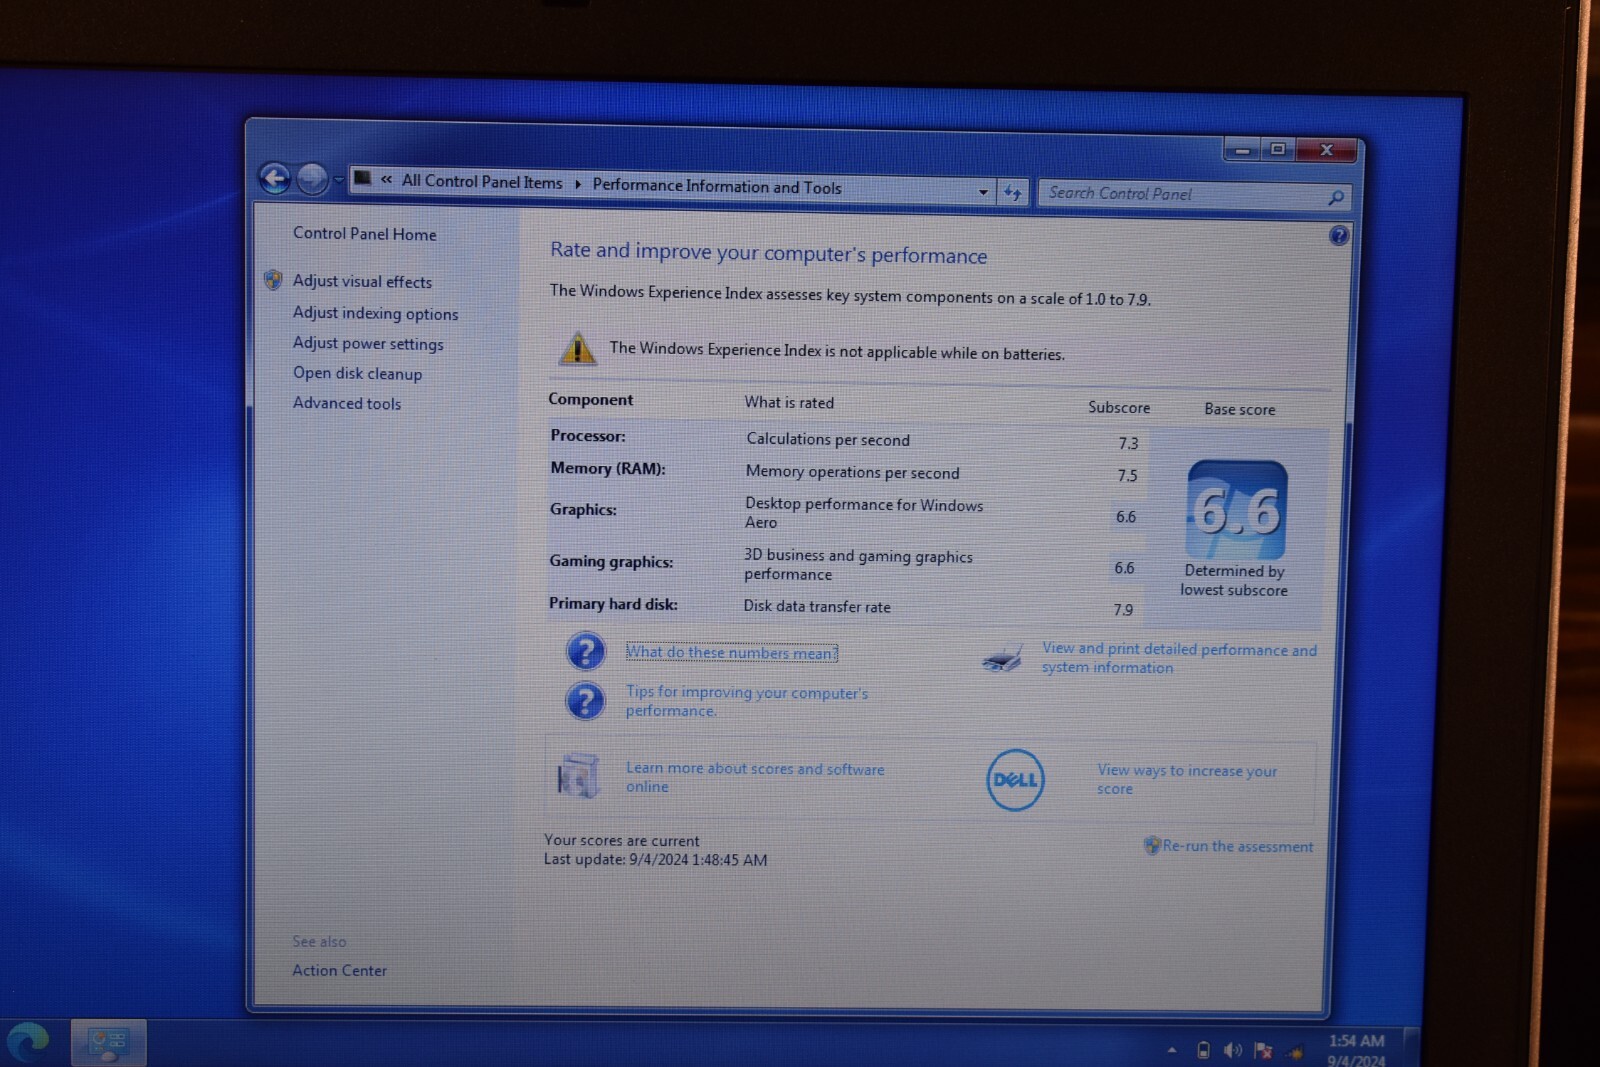Re-run the assessment
The height and width of the screenshot is (1067, 1600).
[x=1237, y=846]
